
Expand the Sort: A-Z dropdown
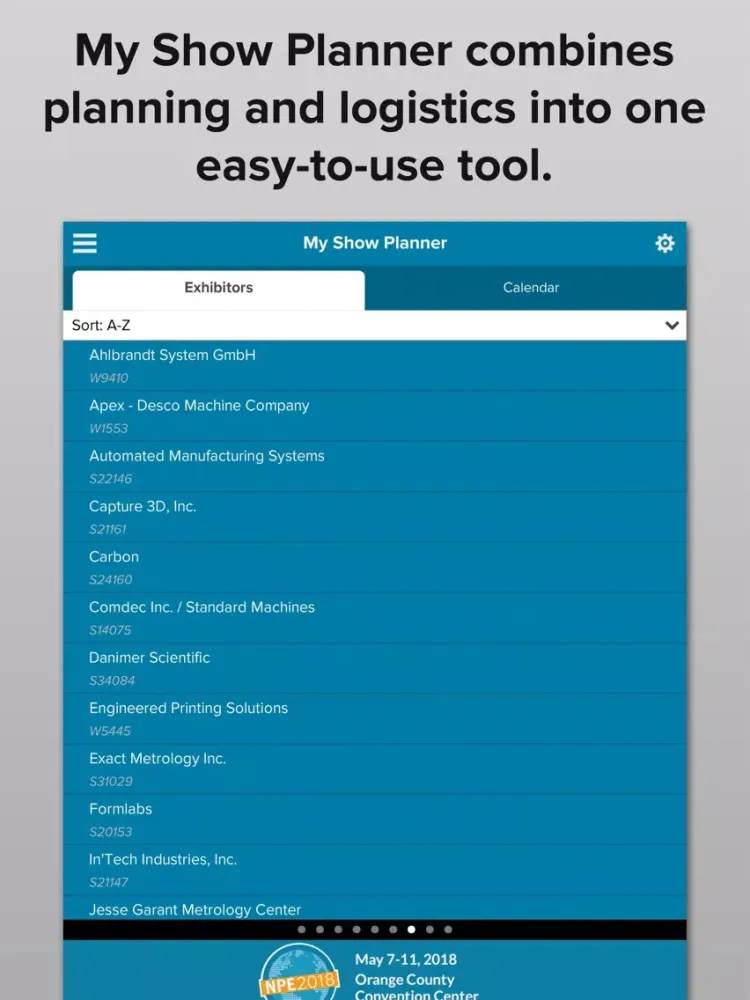(x=374, y=325)
